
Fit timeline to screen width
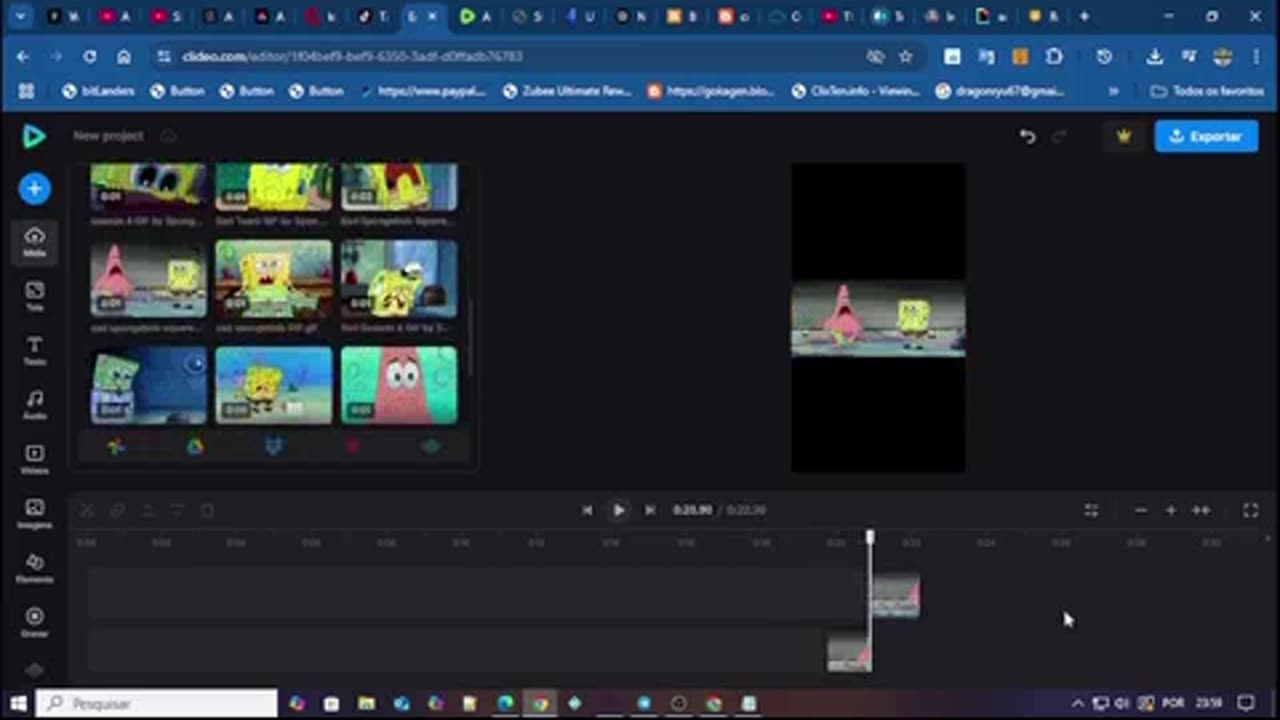pos(1201,510)
